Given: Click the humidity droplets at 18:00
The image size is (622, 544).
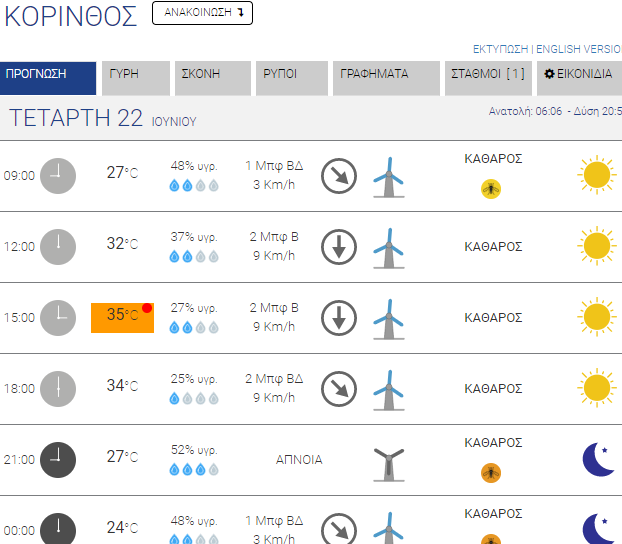Looking at the screenshot, I should click(x=194, y=398).
